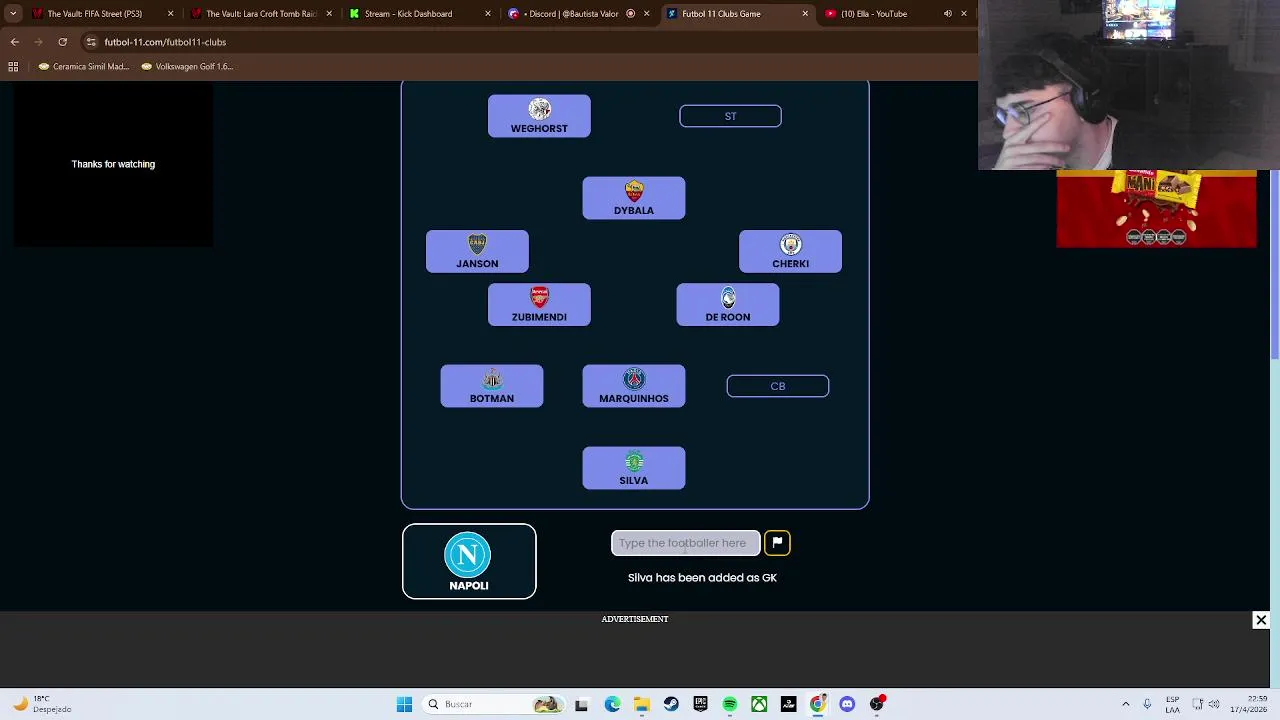The image size is (1280, 720).
Task: Switch to the Discord browser tab
Action: [x=578, y=14]
